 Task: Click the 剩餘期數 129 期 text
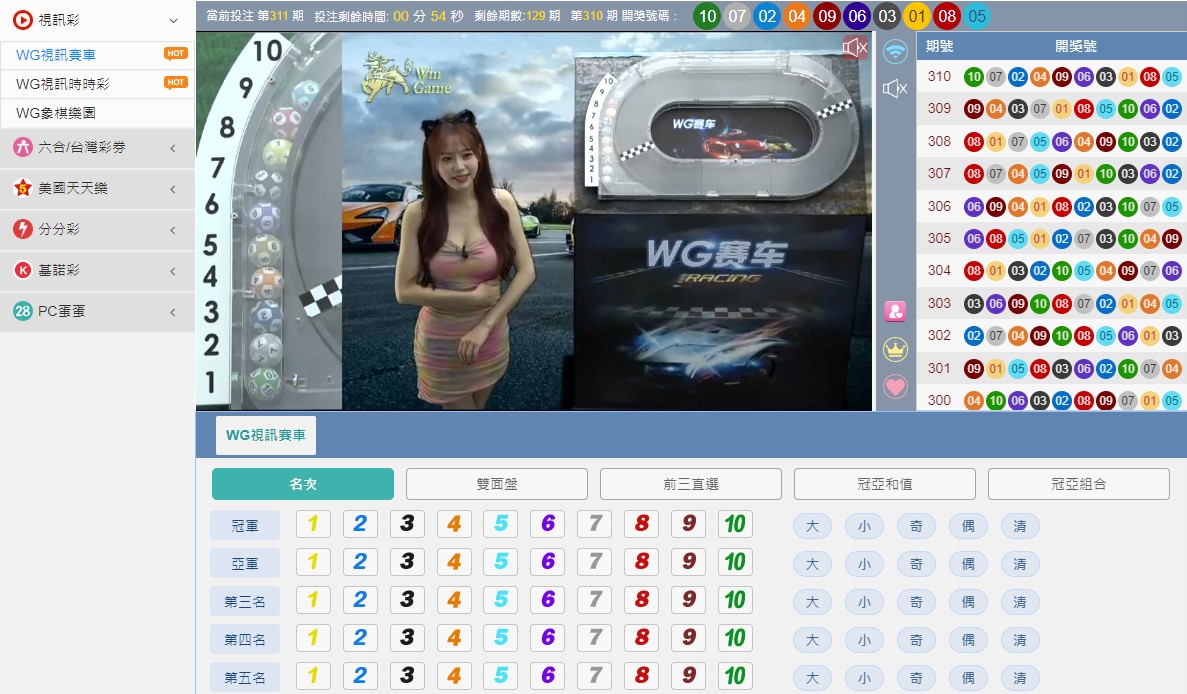tap(517, 16)
